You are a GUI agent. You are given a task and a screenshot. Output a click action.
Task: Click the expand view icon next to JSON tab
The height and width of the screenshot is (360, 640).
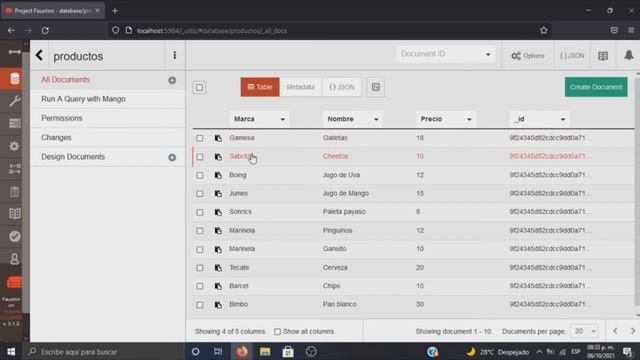tap(376, 87)
